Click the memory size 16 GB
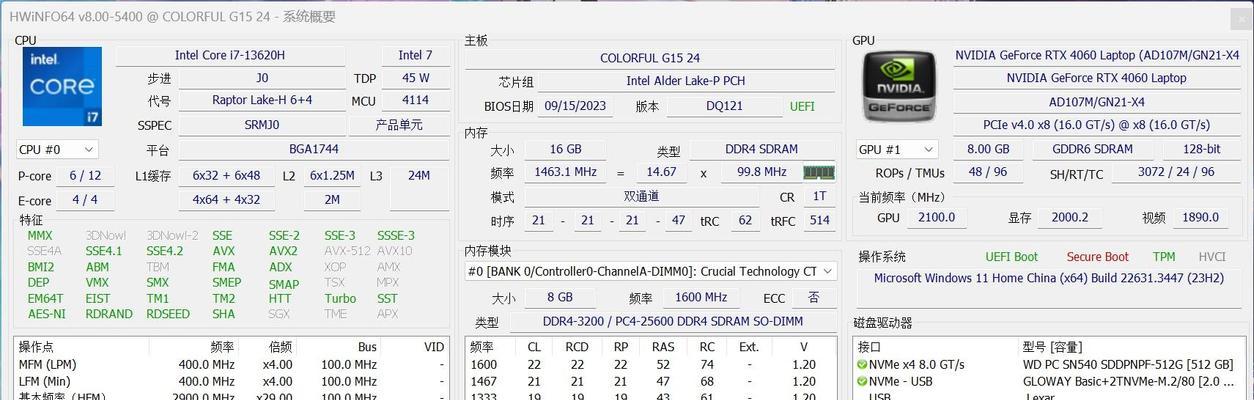Image resolution: width=1254 pixels, height=400 pixels. (565, 149)
